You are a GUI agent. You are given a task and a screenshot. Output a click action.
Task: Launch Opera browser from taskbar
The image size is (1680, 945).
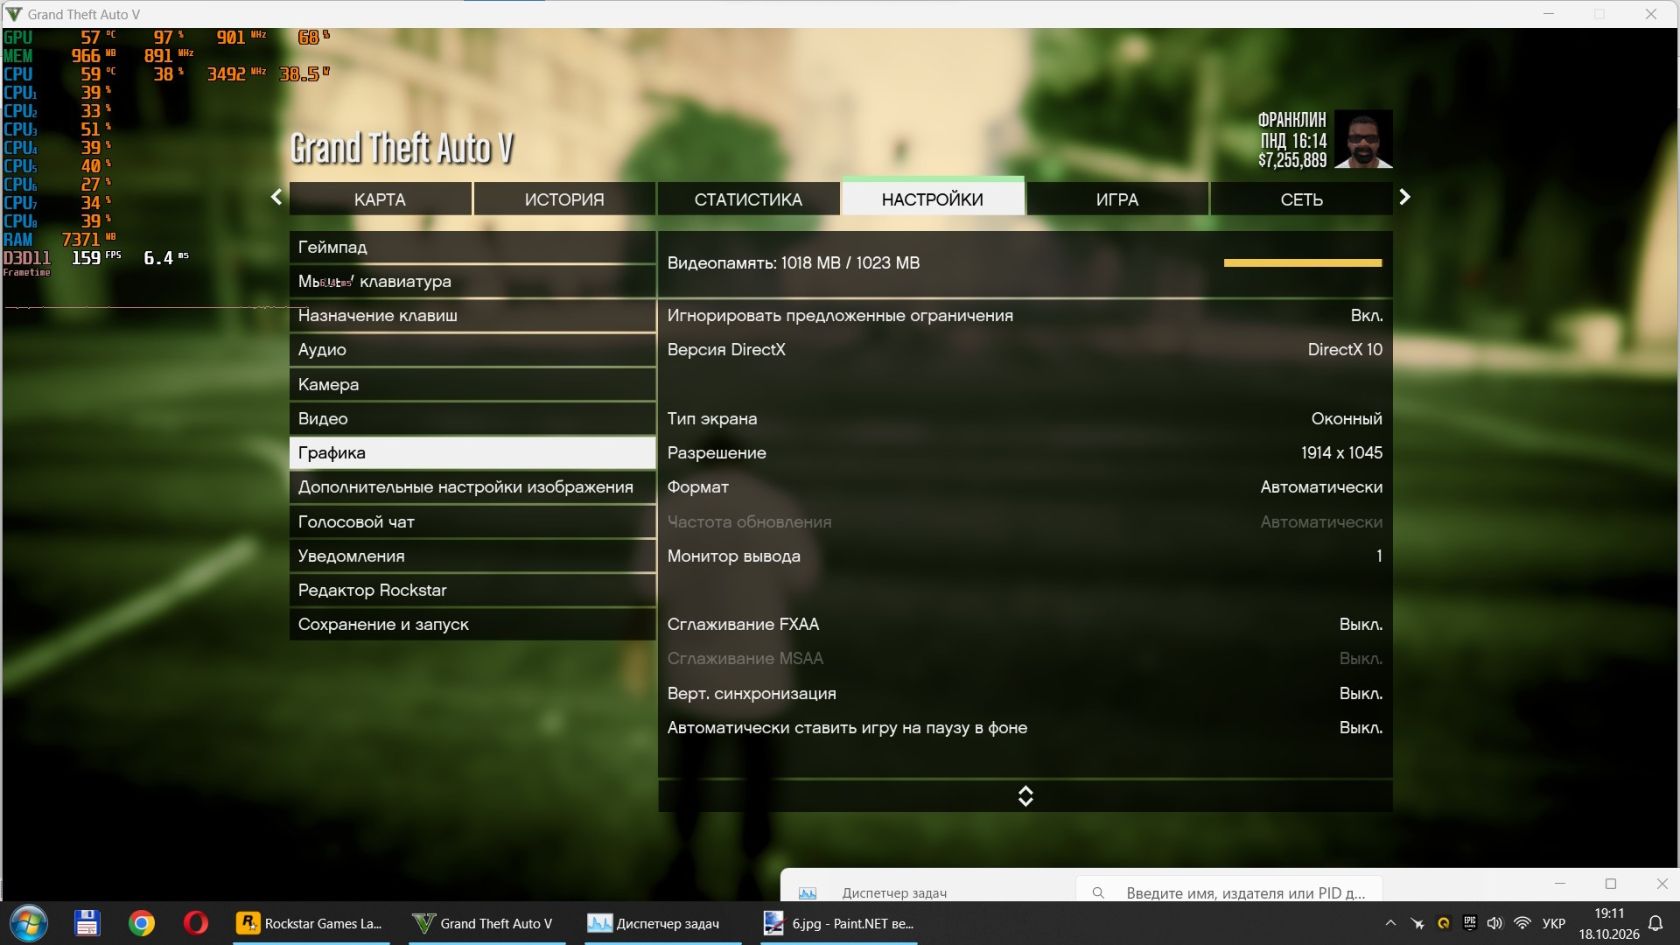click(196, 923)
